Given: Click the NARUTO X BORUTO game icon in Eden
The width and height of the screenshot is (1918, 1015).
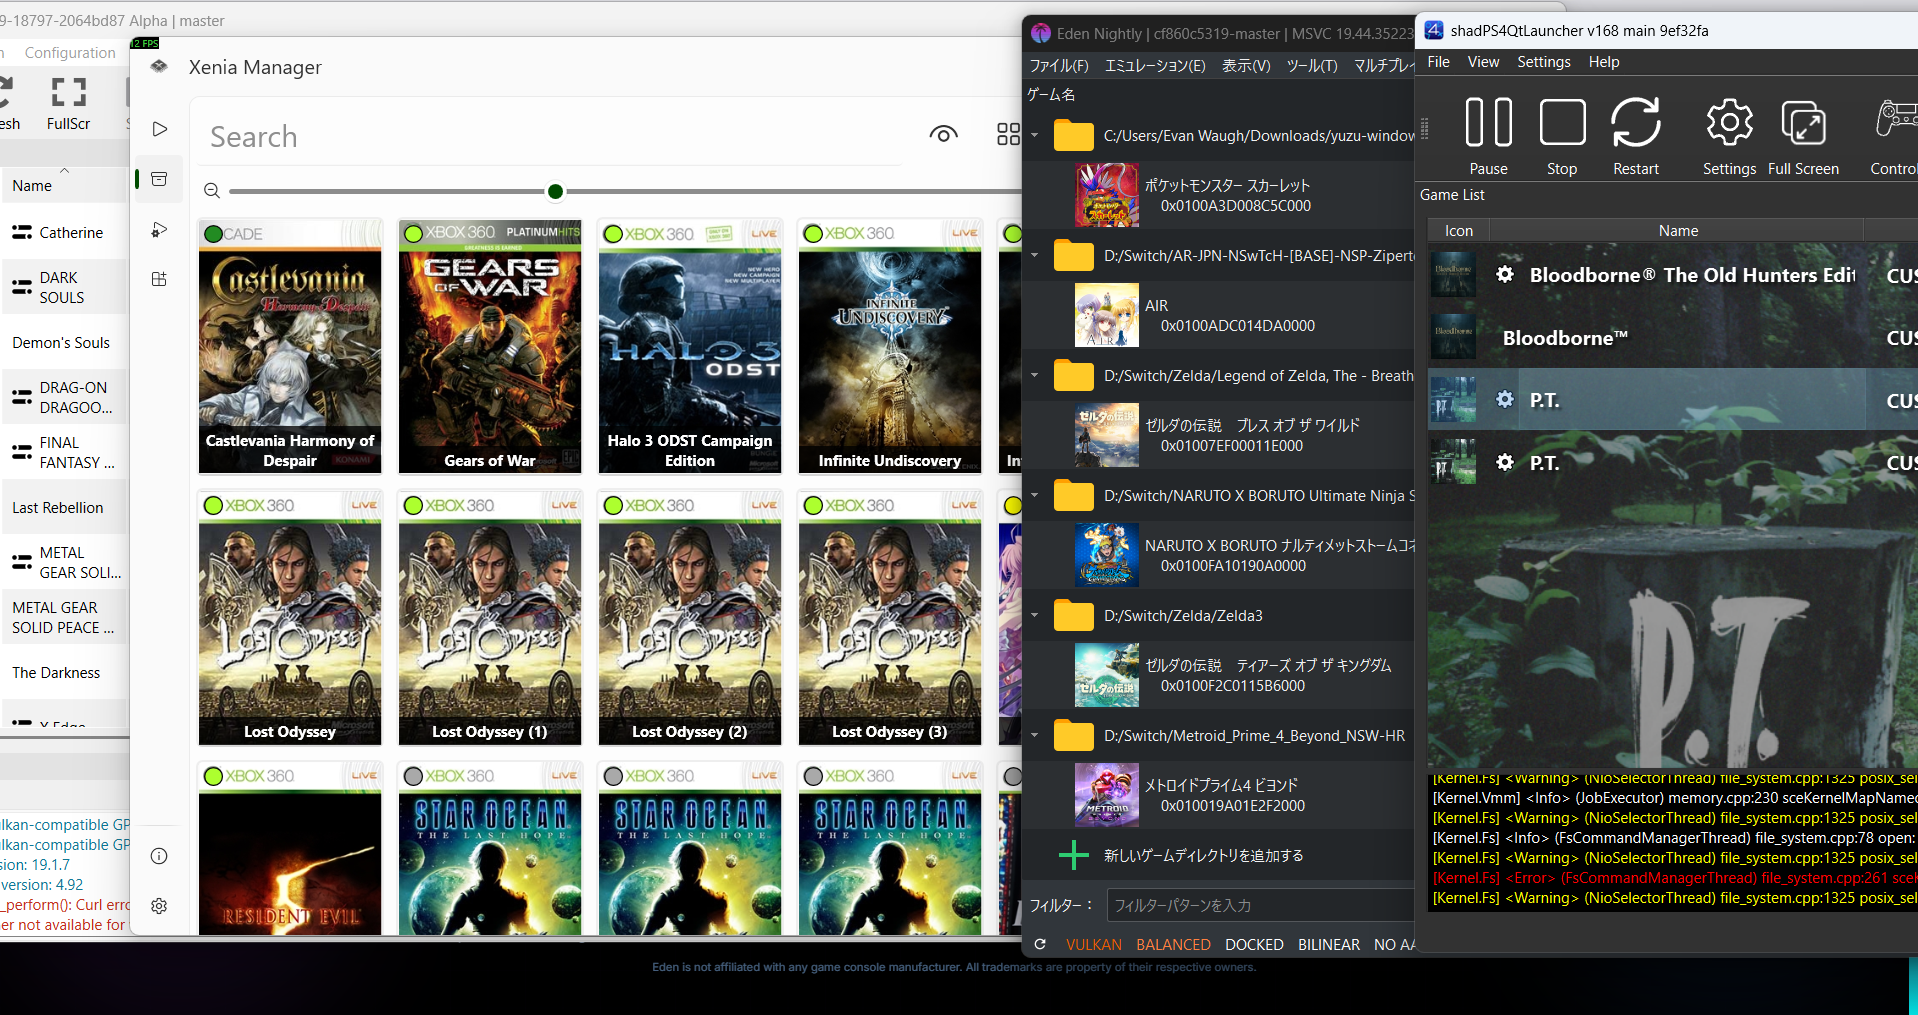Looking at the screenshot, I should pyautogui.click(x=1107, y=555).
